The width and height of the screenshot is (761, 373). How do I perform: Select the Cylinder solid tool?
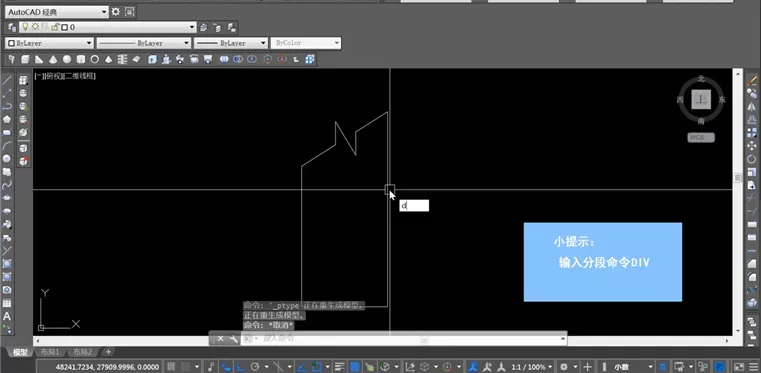tap(81, 59)
